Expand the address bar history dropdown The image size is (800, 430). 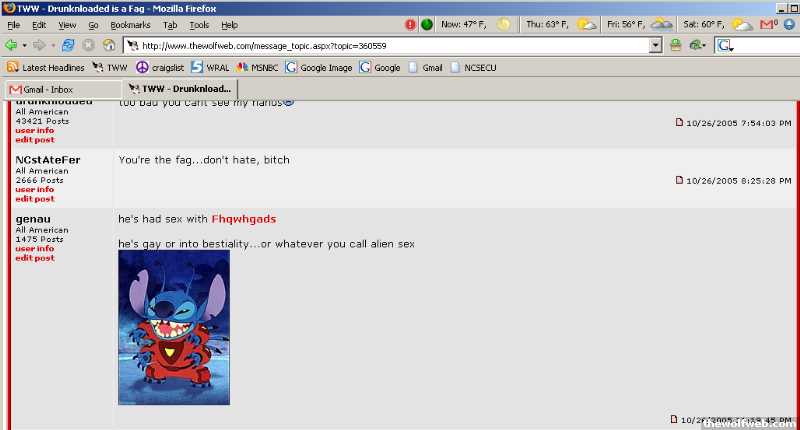(656, 46)
